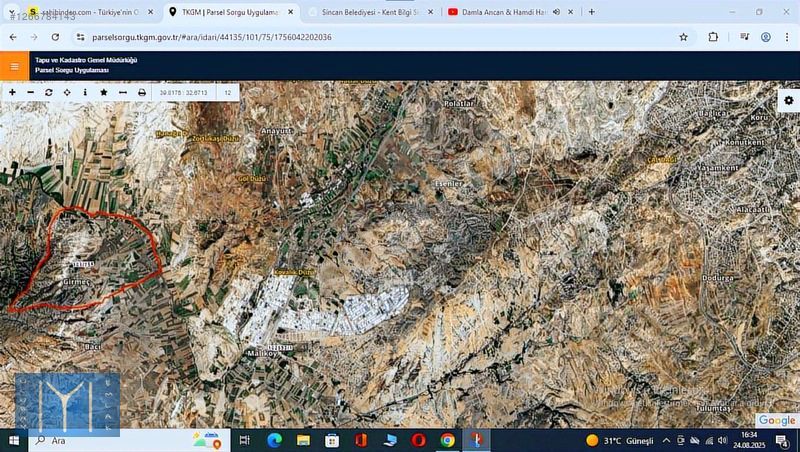Click the zoom in plus icon

tap(12, 92)
